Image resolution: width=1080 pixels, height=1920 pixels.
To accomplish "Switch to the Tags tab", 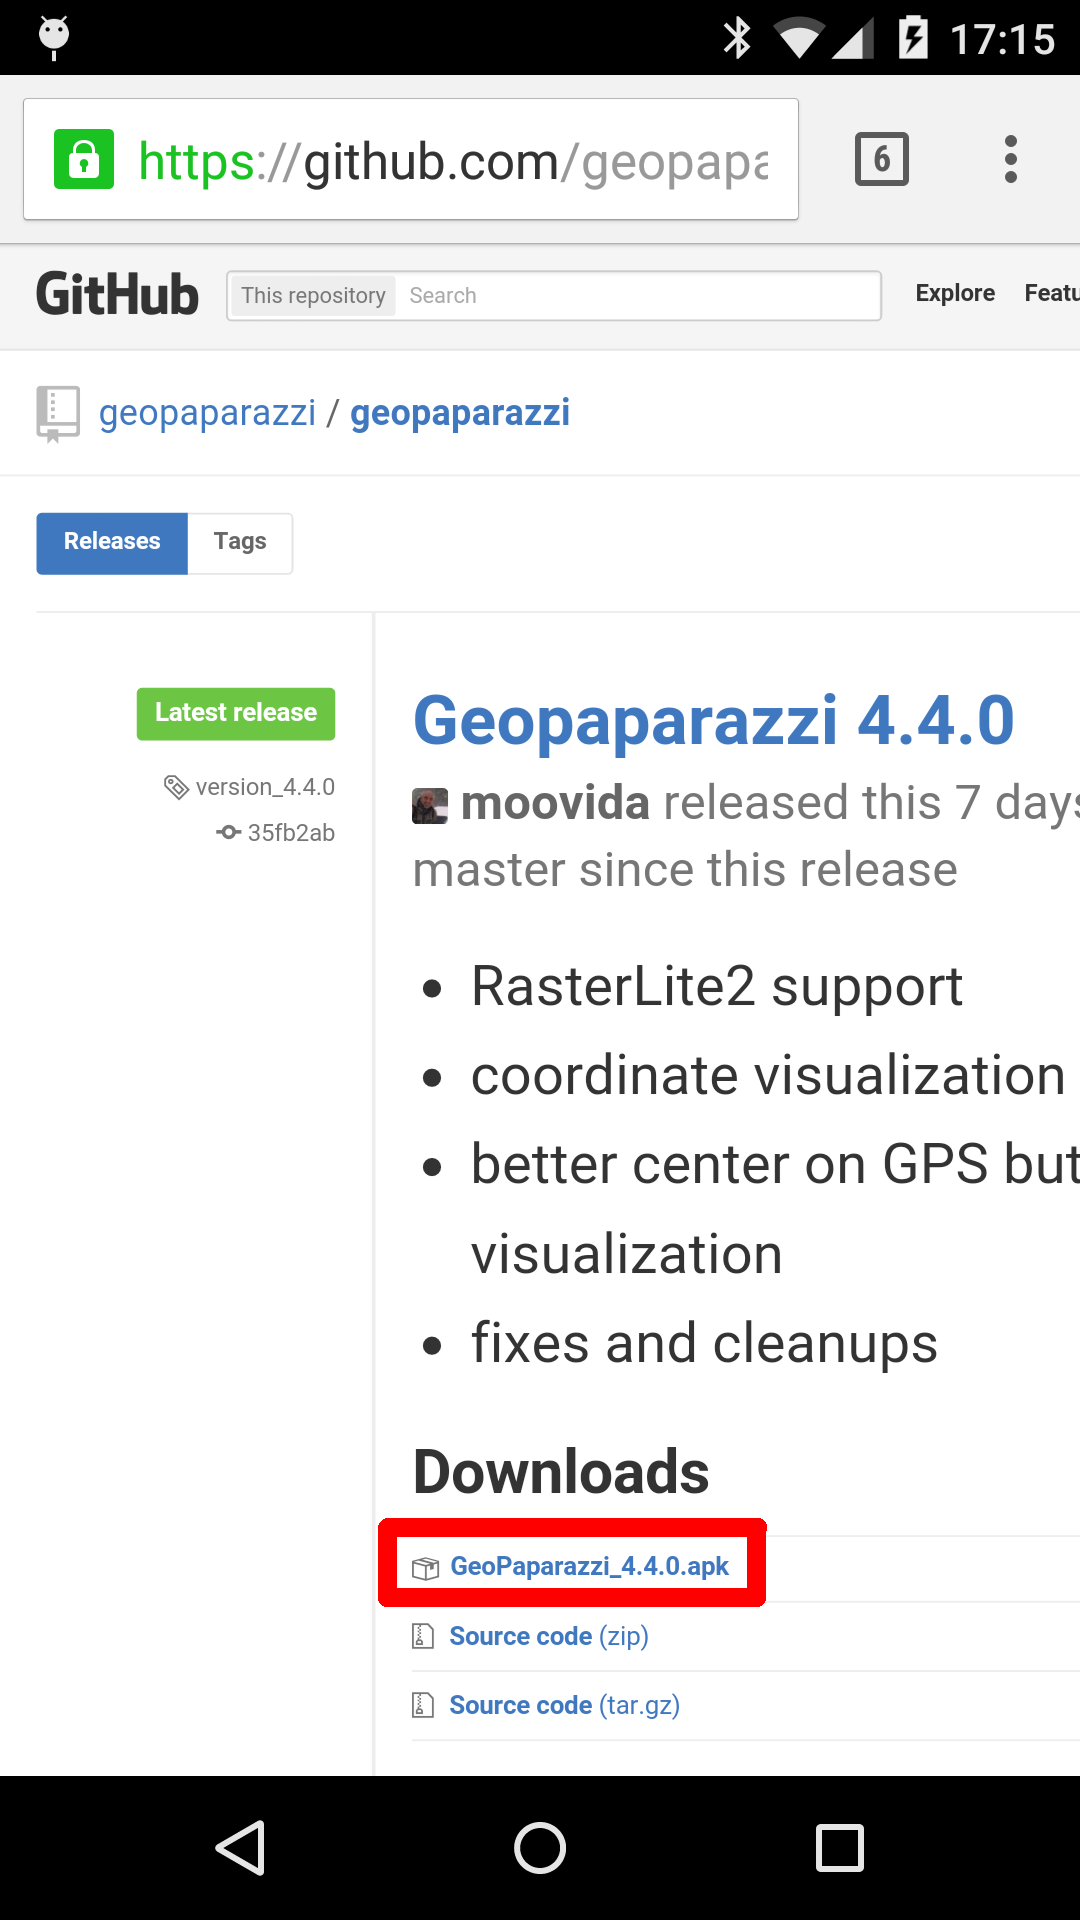I will tap(240, 543).
